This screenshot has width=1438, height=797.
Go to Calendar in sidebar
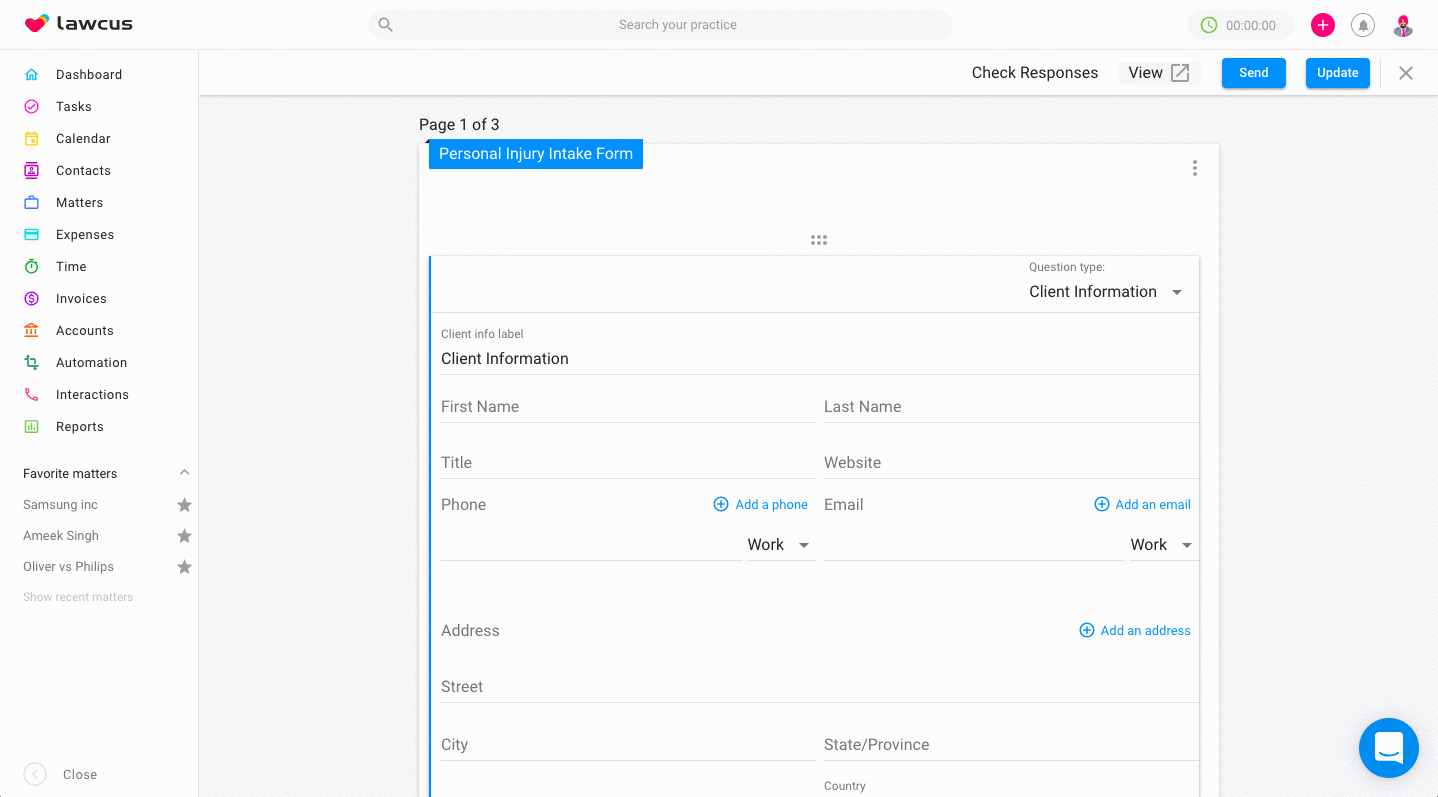pyautogui.click(x=83, y=138)
